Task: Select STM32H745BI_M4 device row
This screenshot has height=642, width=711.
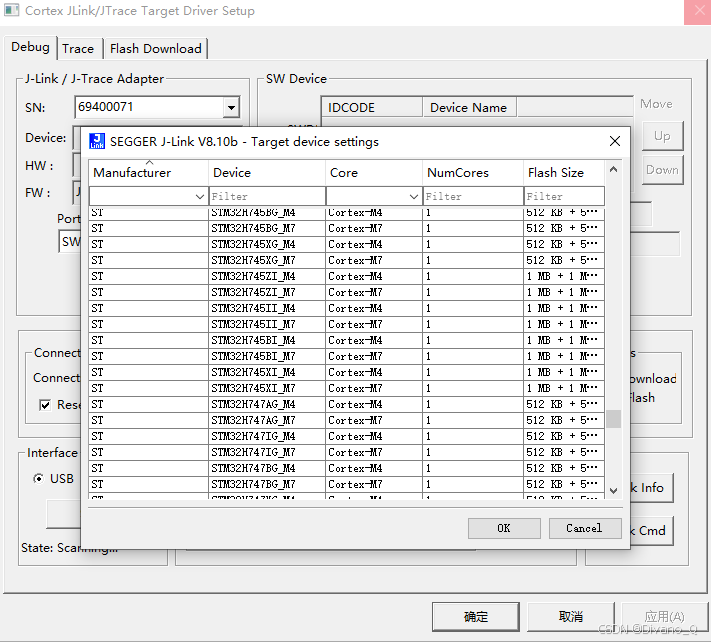Action: [346, 340]
